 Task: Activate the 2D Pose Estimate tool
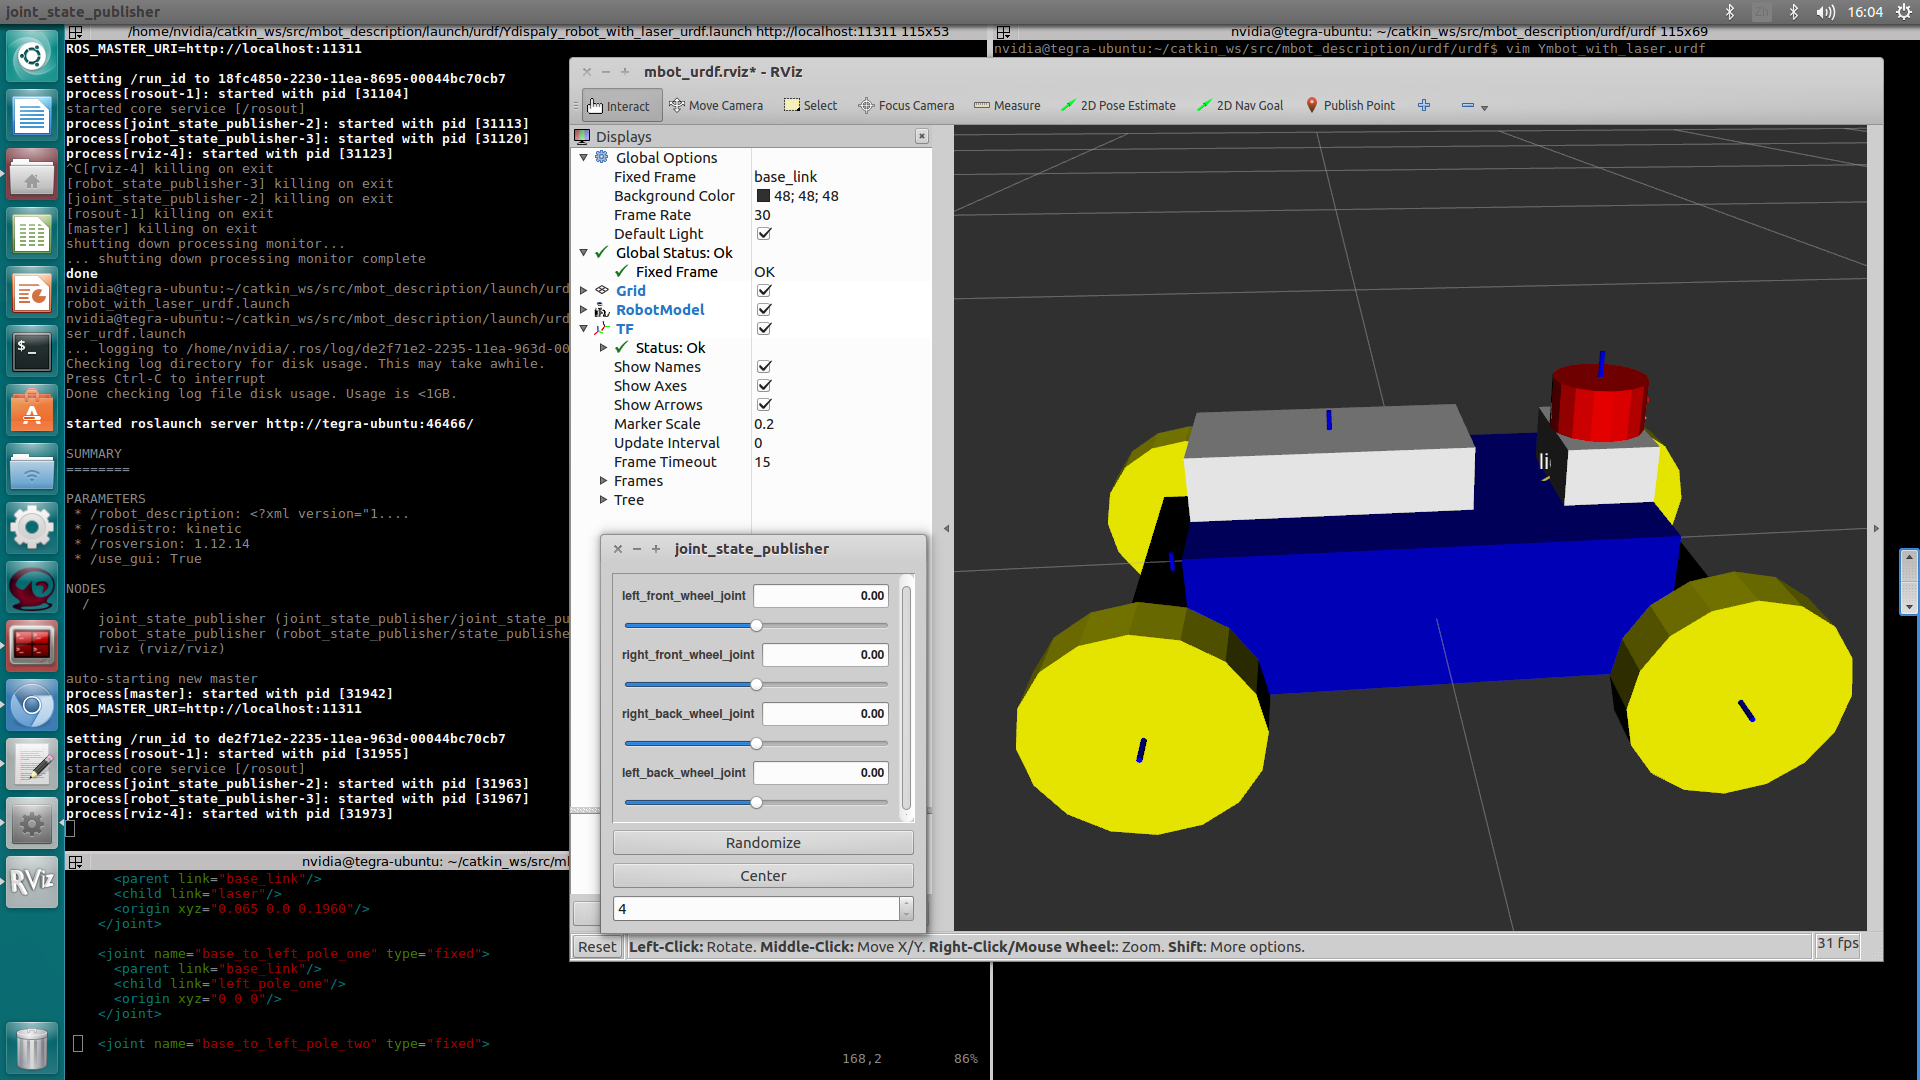click(1118, 106)
